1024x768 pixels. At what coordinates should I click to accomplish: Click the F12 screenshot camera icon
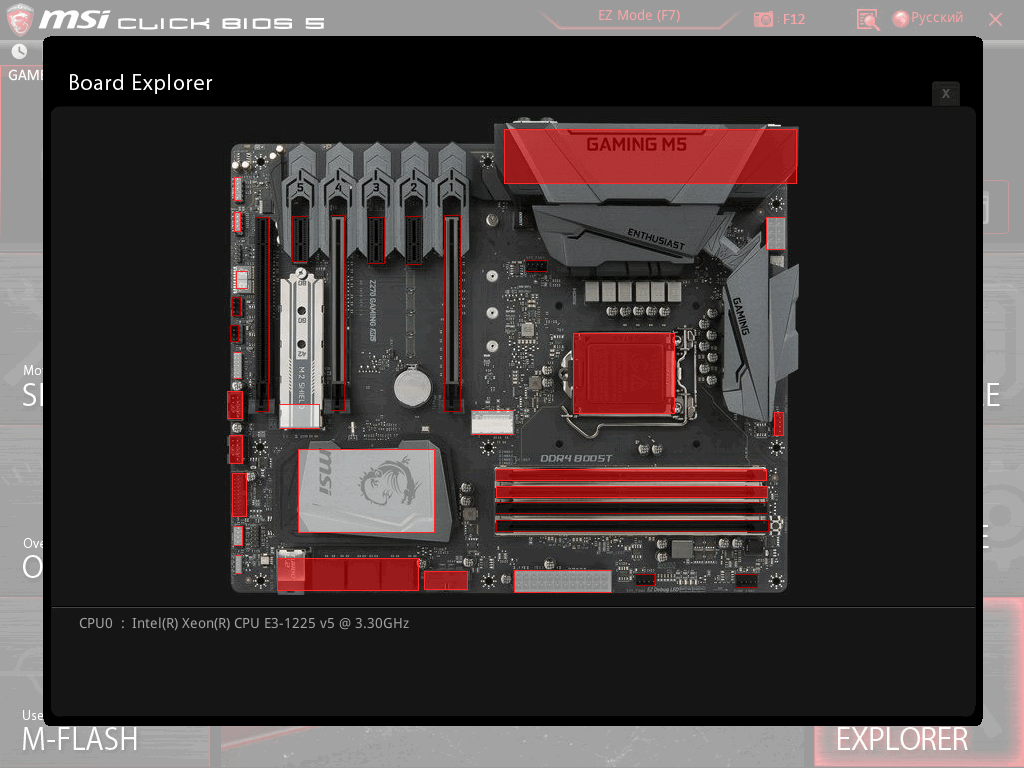(763, 19)
